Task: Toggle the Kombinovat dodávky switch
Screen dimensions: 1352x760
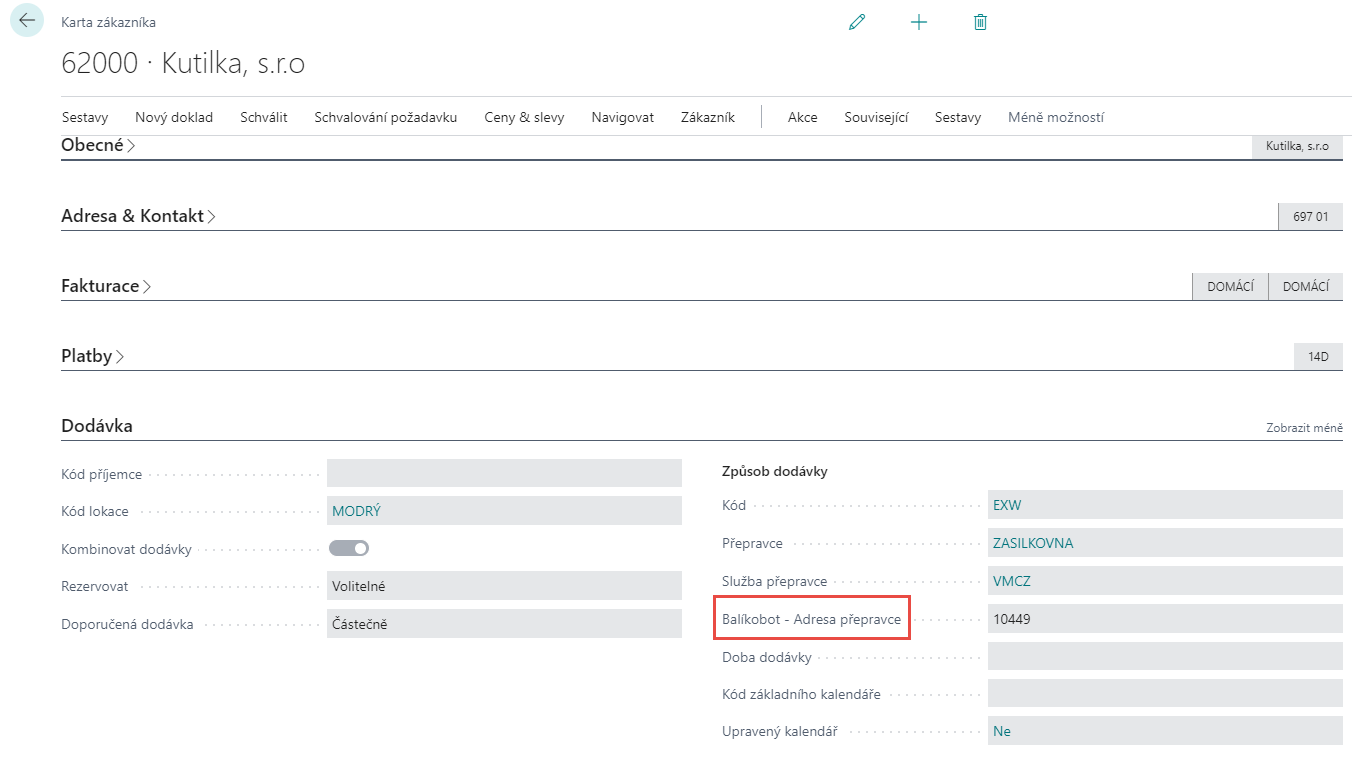Action: 349,548
